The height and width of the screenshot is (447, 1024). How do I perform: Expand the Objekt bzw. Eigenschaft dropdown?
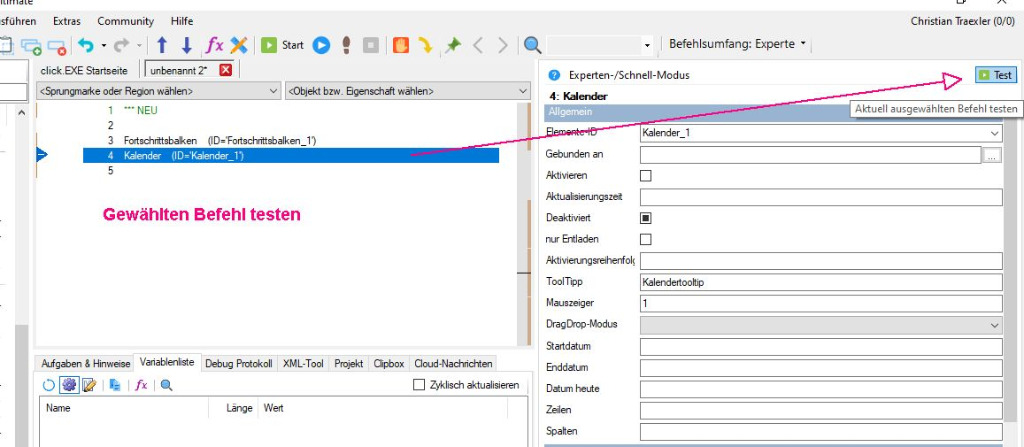[x=407, y=91]
